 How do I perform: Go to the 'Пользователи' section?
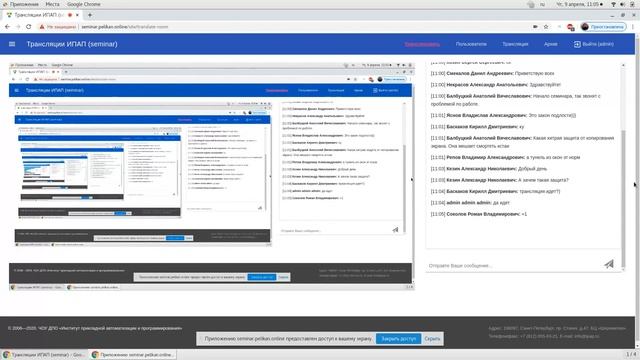pyautogui.click(x=471, y=44)
